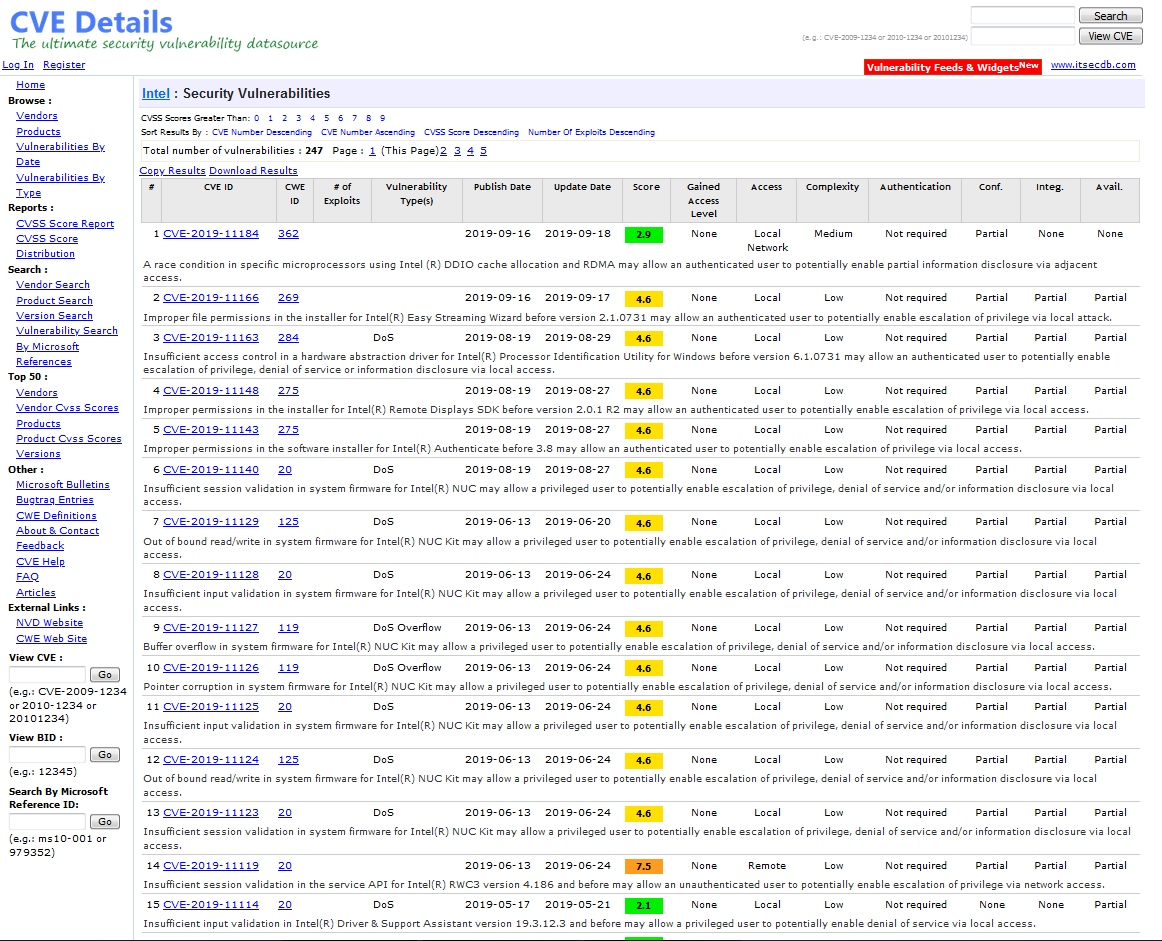This screenshot has width=1162, height=941.
Task: Open Vendor Search link
Action: tap(53, 285)
